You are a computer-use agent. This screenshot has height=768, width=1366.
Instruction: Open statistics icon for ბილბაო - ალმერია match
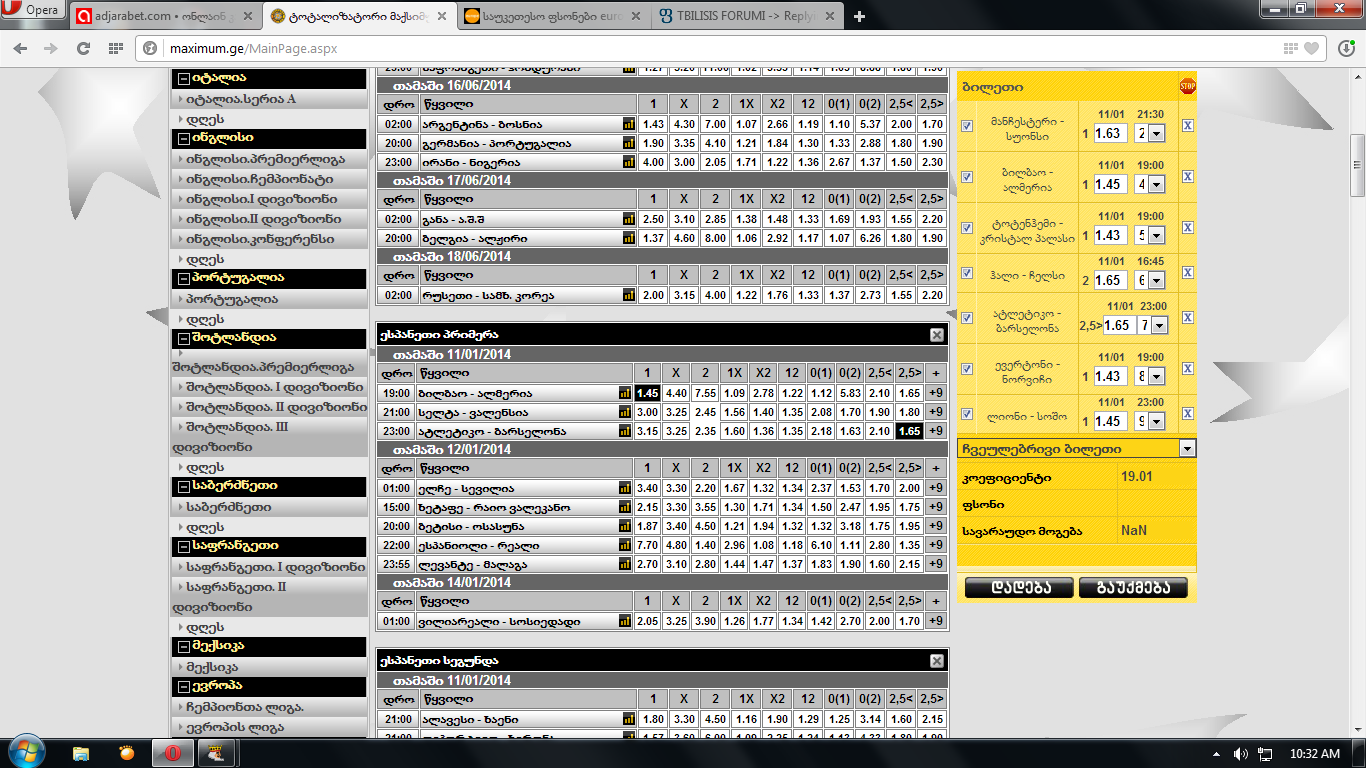pos(625,394)
